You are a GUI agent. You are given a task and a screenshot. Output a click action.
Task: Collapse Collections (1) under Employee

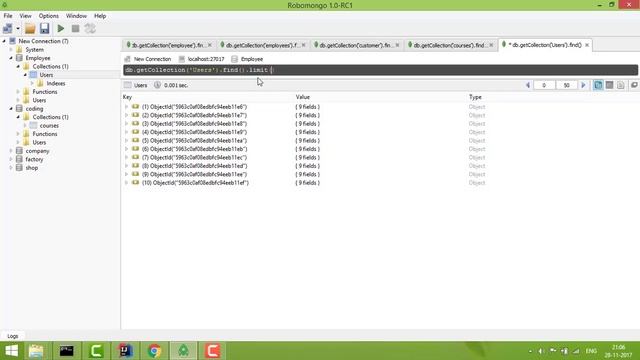(18, 67)
